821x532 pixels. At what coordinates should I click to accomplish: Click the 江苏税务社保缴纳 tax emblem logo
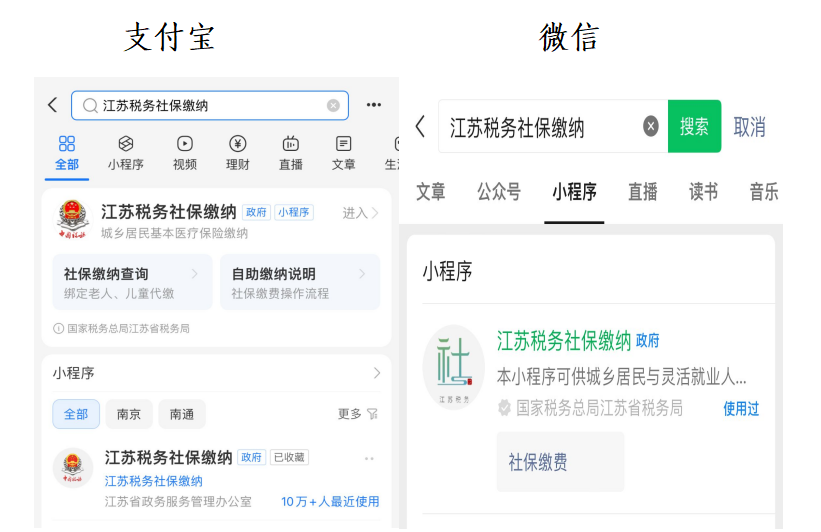point(72,220)
